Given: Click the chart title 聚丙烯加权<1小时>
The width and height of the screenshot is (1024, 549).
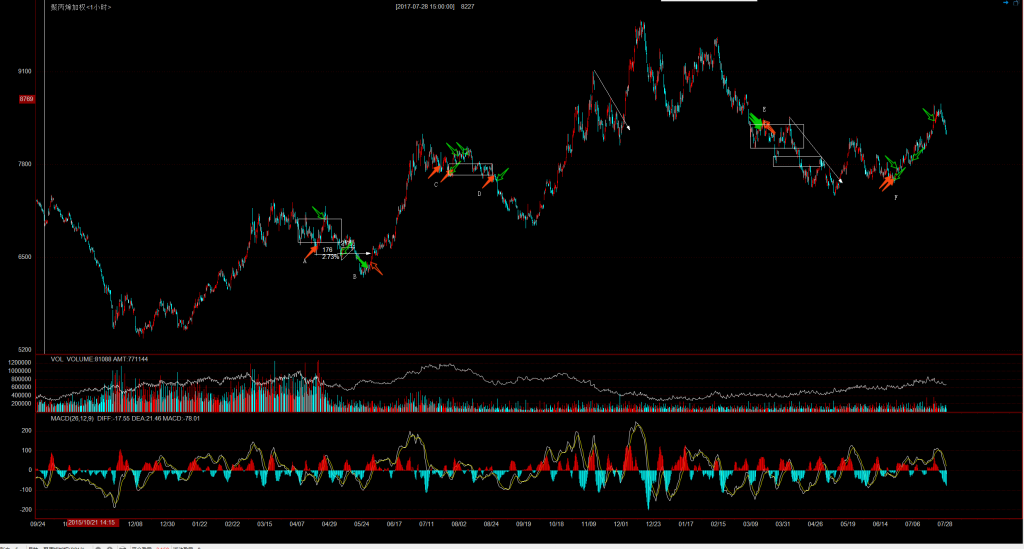Looking at the screenshot, I should (x=81, y=7).
